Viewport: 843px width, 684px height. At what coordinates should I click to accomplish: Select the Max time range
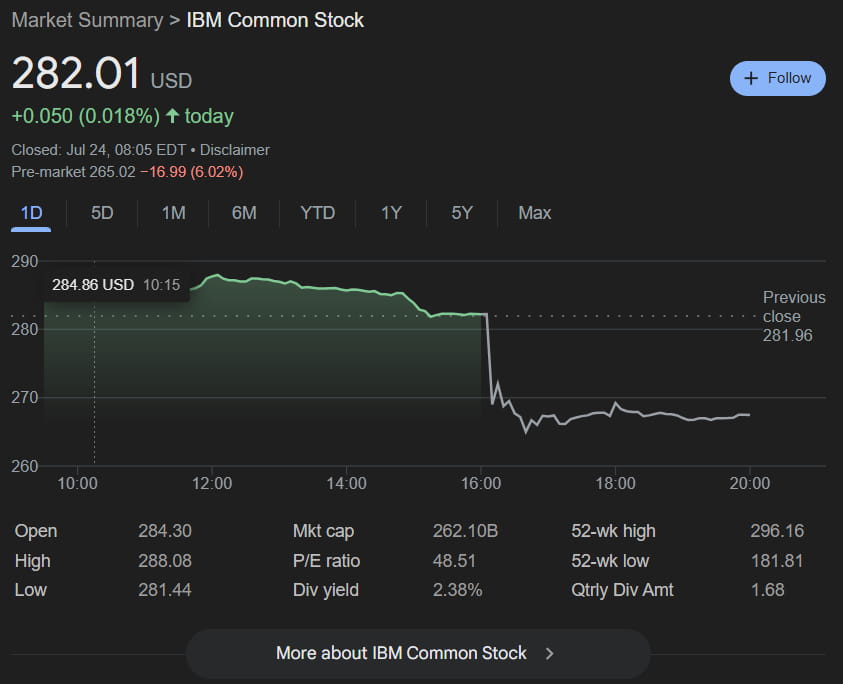[534, 213]
